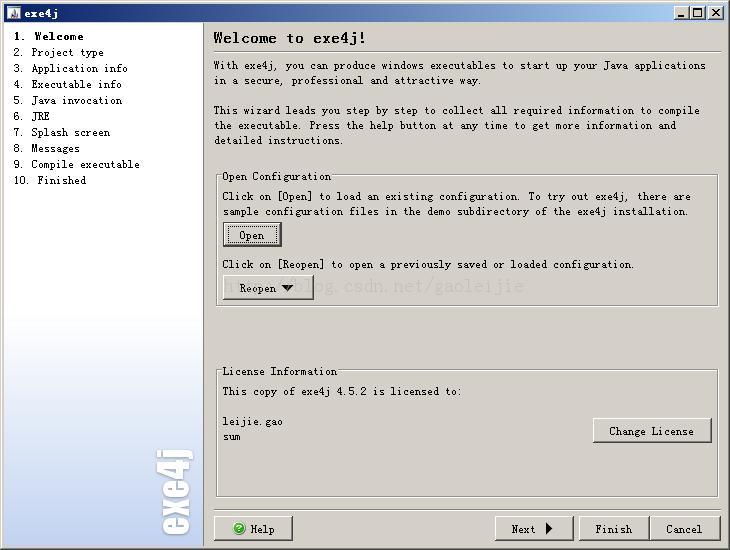Click Next to advance the wizard
Image resolution: width=730 pixels, height=550 pixels.
click(x=534, y=529)
